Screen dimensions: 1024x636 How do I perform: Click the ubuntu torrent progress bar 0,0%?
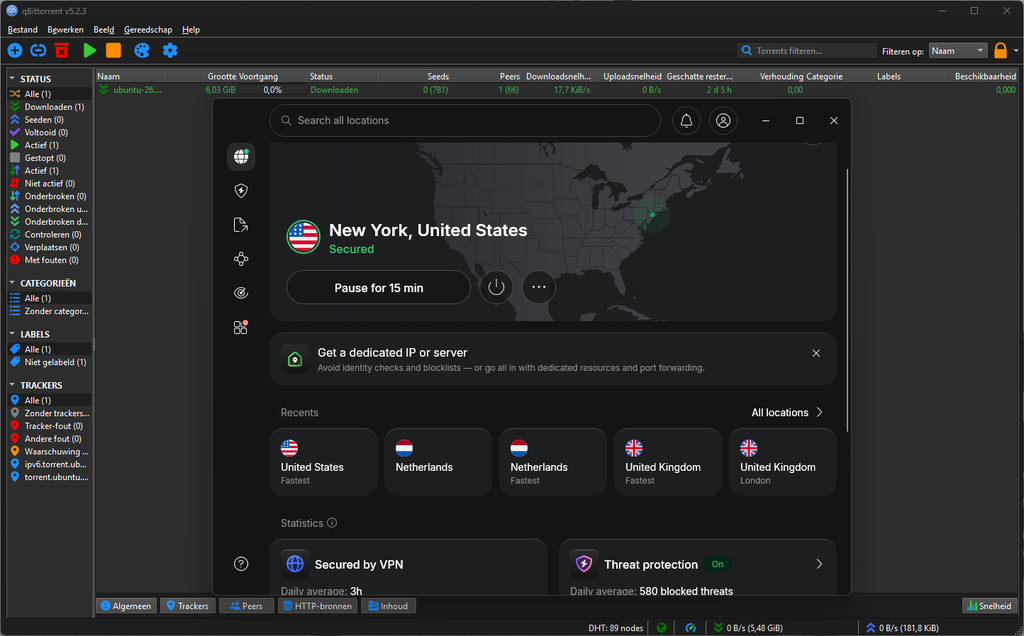272,90
